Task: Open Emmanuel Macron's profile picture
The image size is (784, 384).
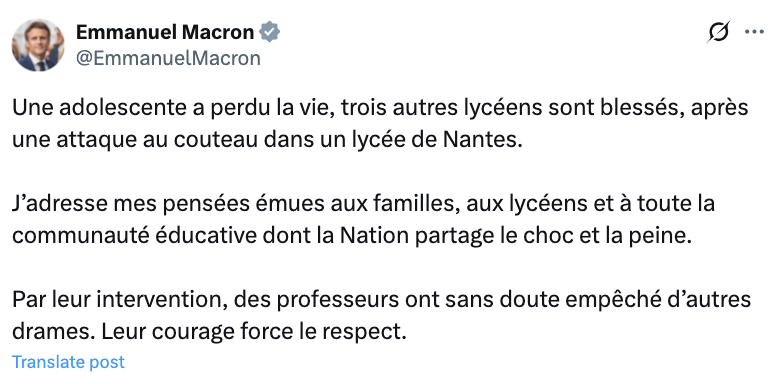Action: [38, 46]
